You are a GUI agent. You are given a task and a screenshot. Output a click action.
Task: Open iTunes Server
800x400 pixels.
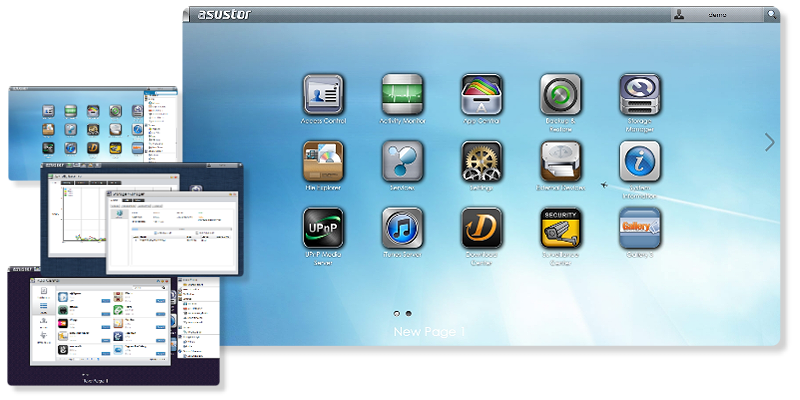[x=402, y=228]
